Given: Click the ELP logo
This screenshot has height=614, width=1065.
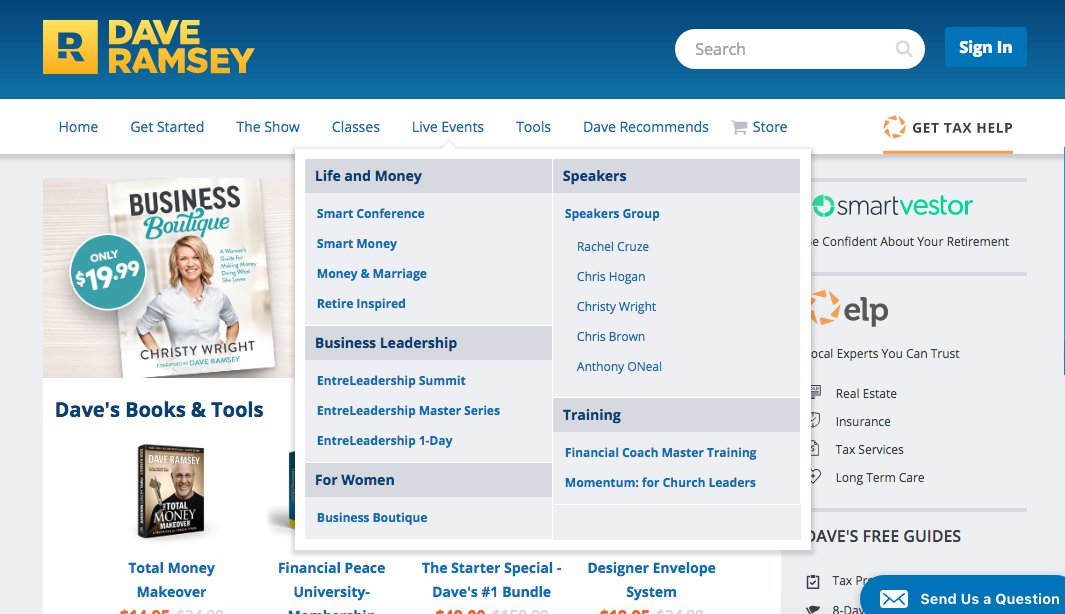Looking at the screenshot, I should pos(850,309).
